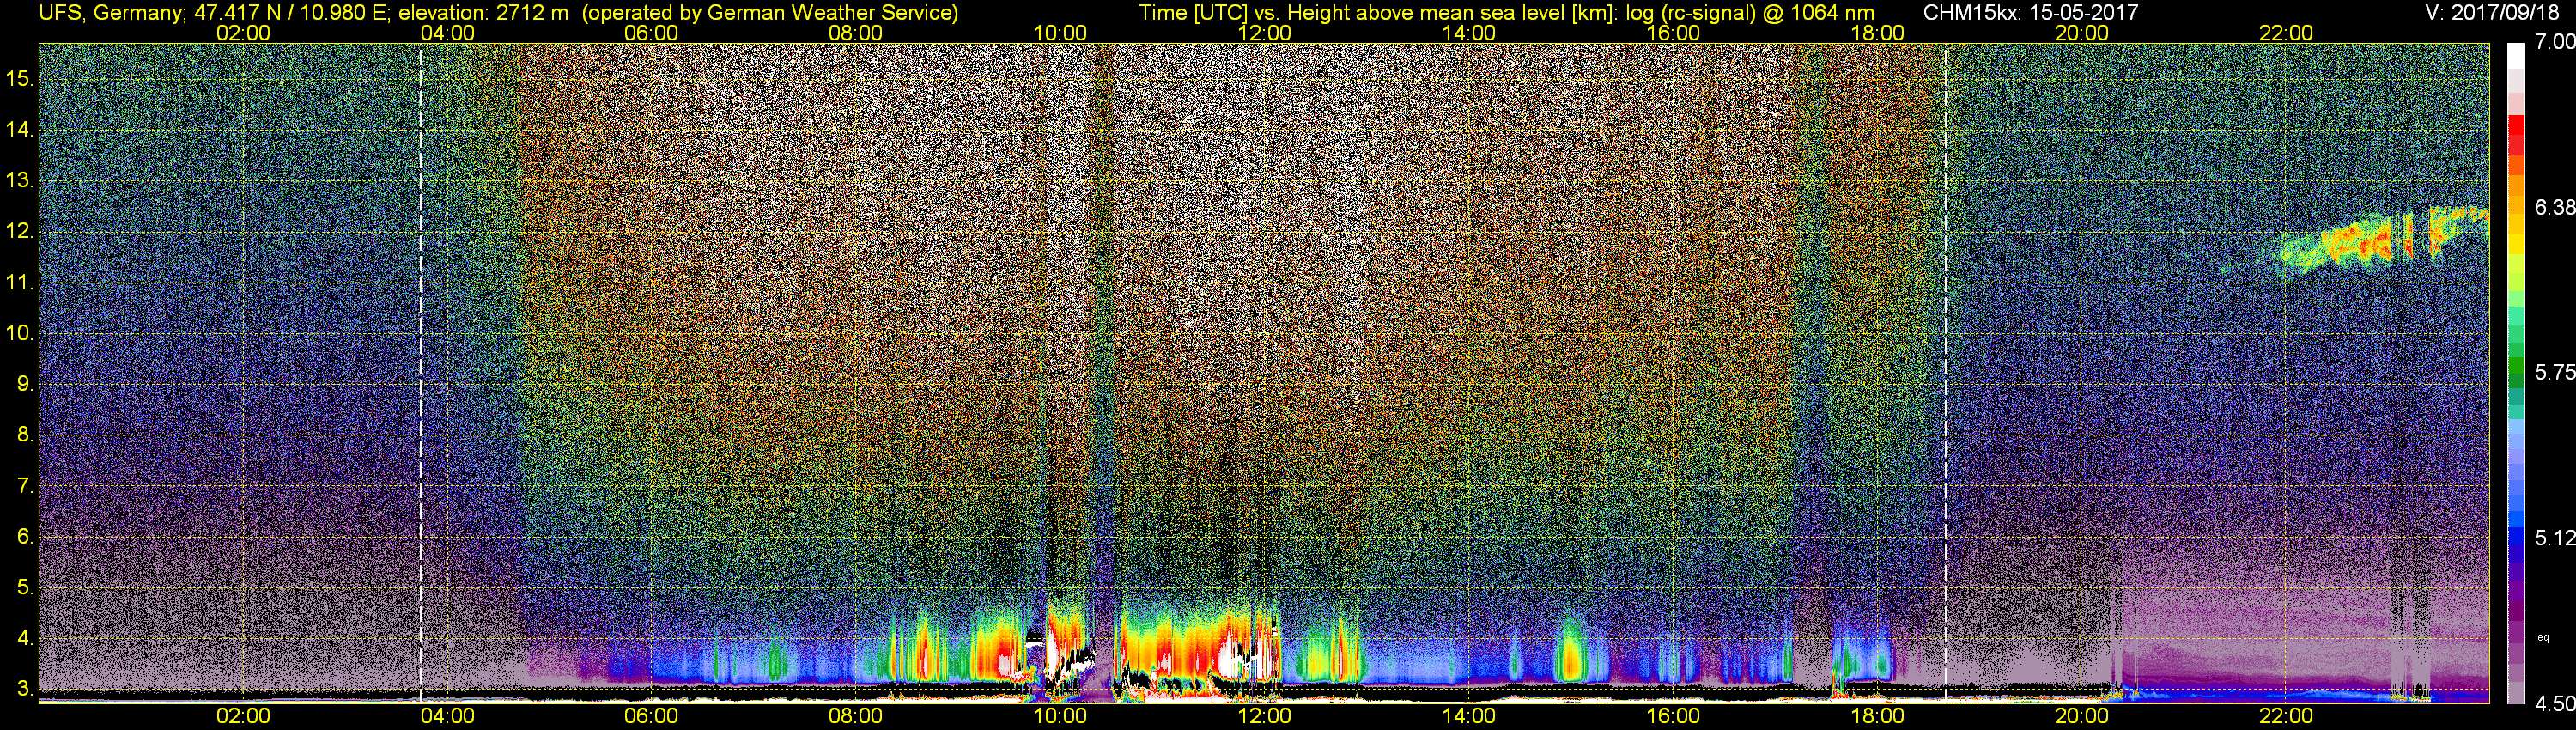Click the 02:00 label on the top time axis
The height and width of the screenshot is (730, 2576).
point(243,33)
